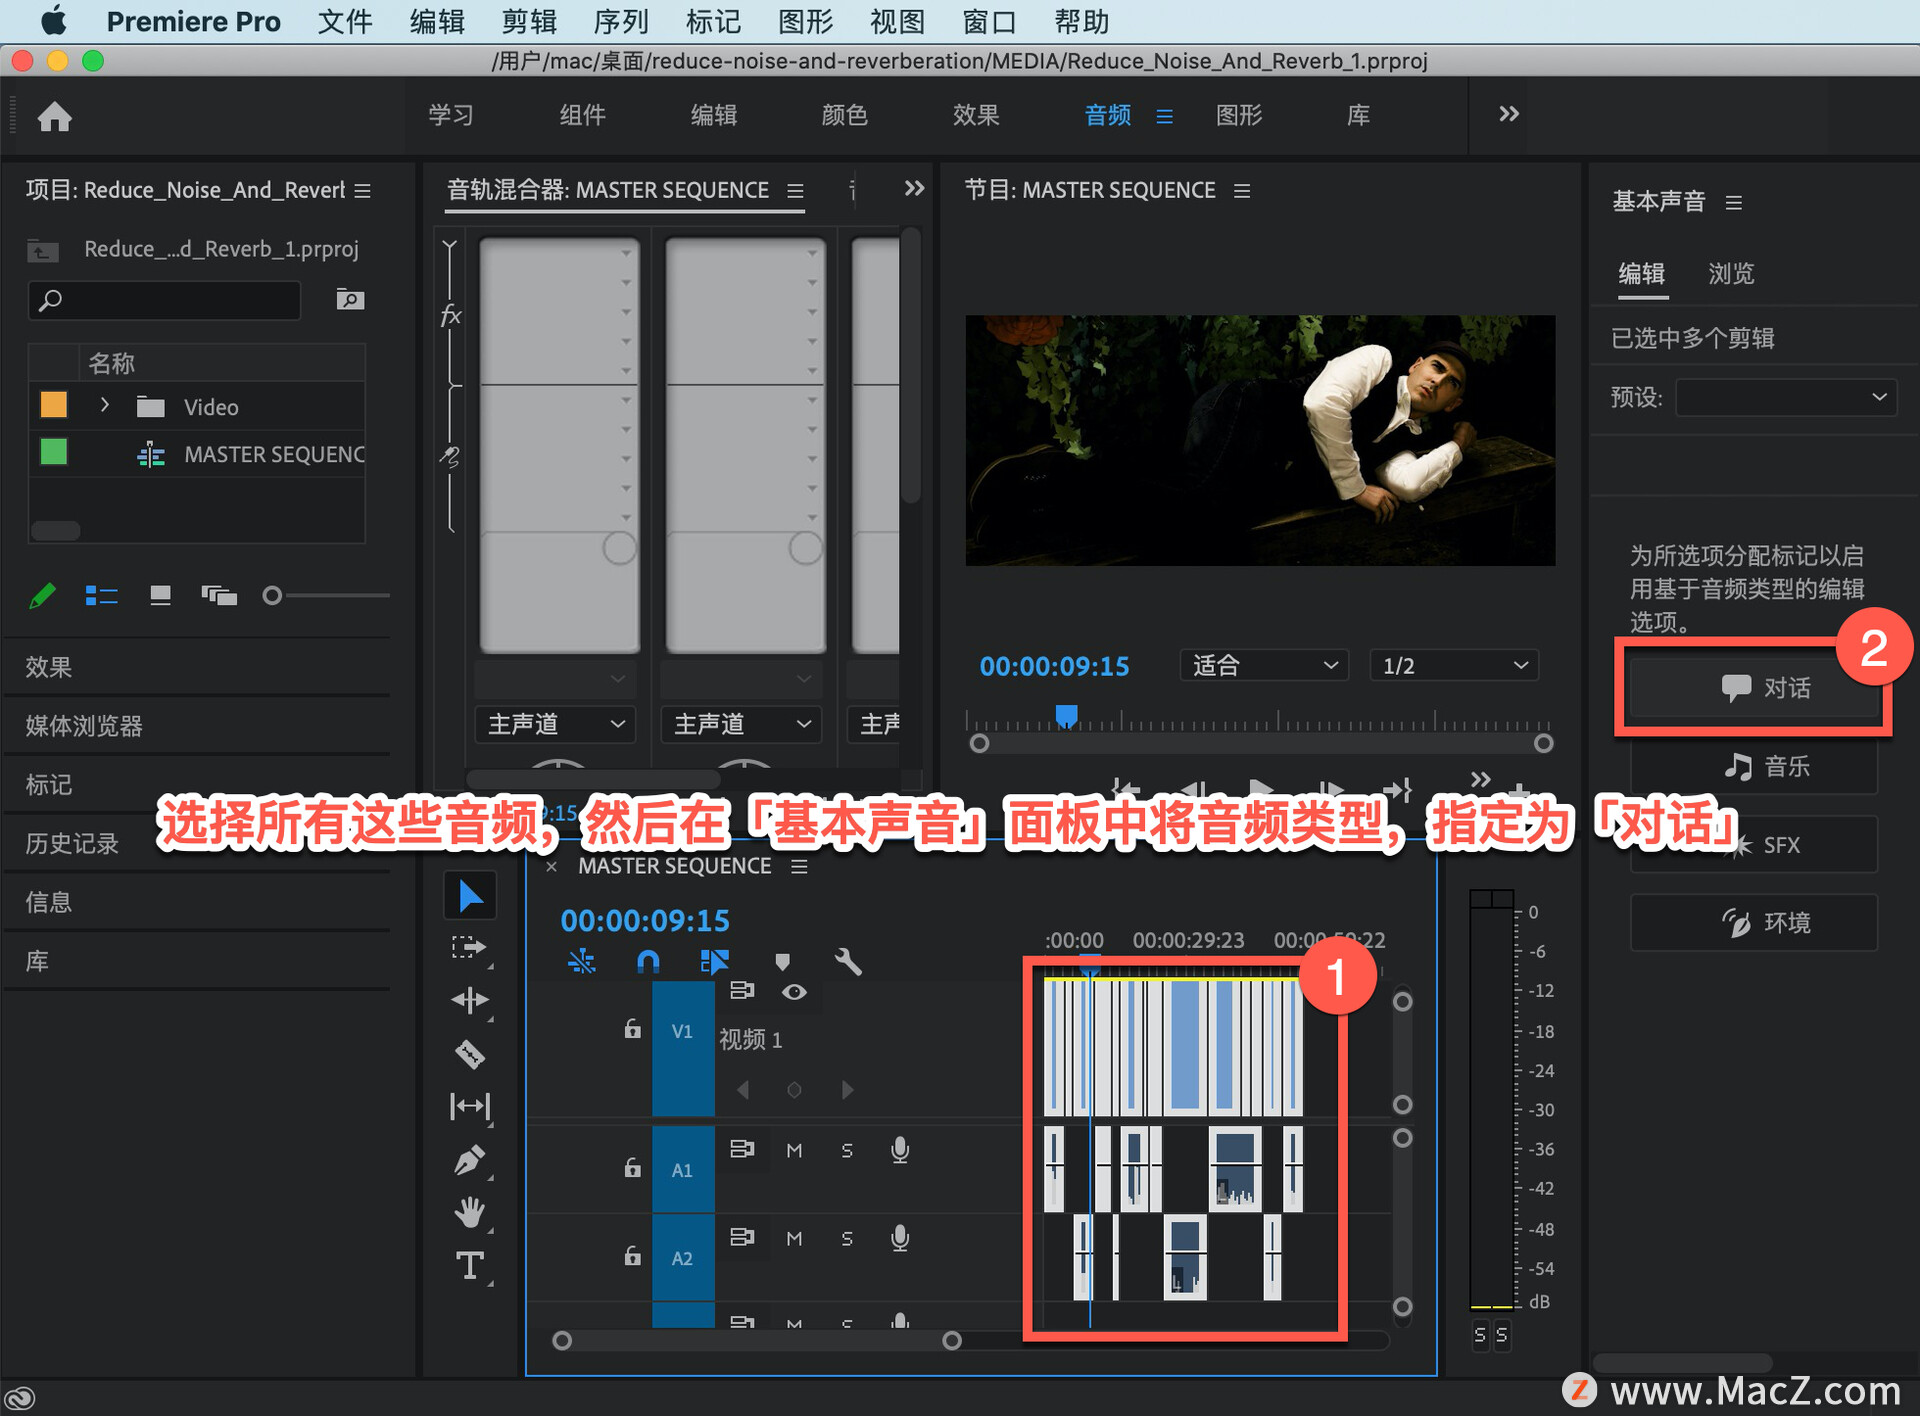Switch to 颜色 workspace tab
This screenshot has width=1920, height=1416.
(844, 115)
